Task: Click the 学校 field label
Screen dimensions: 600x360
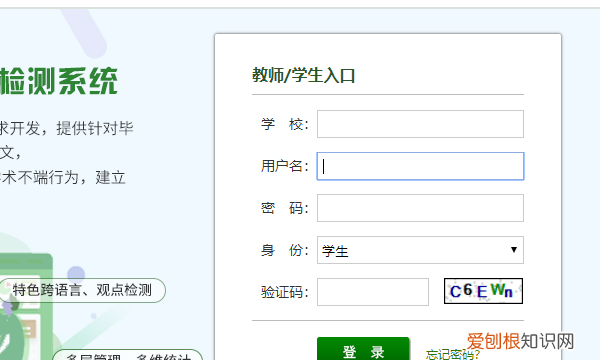Action: pyautogui.click(x=284, y=124)
